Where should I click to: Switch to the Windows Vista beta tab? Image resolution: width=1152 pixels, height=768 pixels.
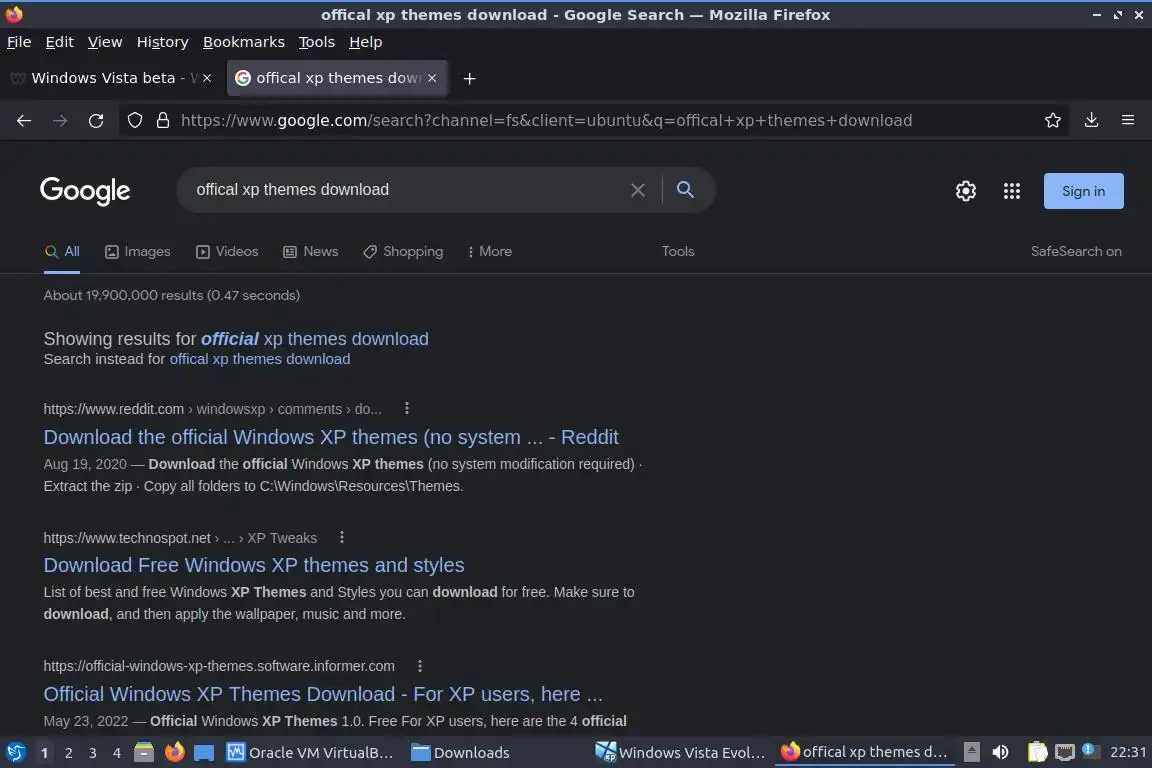point(110,78)
